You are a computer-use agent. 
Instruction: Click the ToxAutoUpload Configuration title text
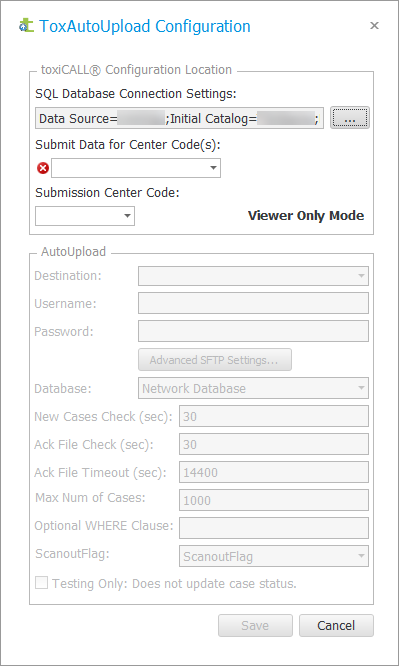click(x=144, y=26)
